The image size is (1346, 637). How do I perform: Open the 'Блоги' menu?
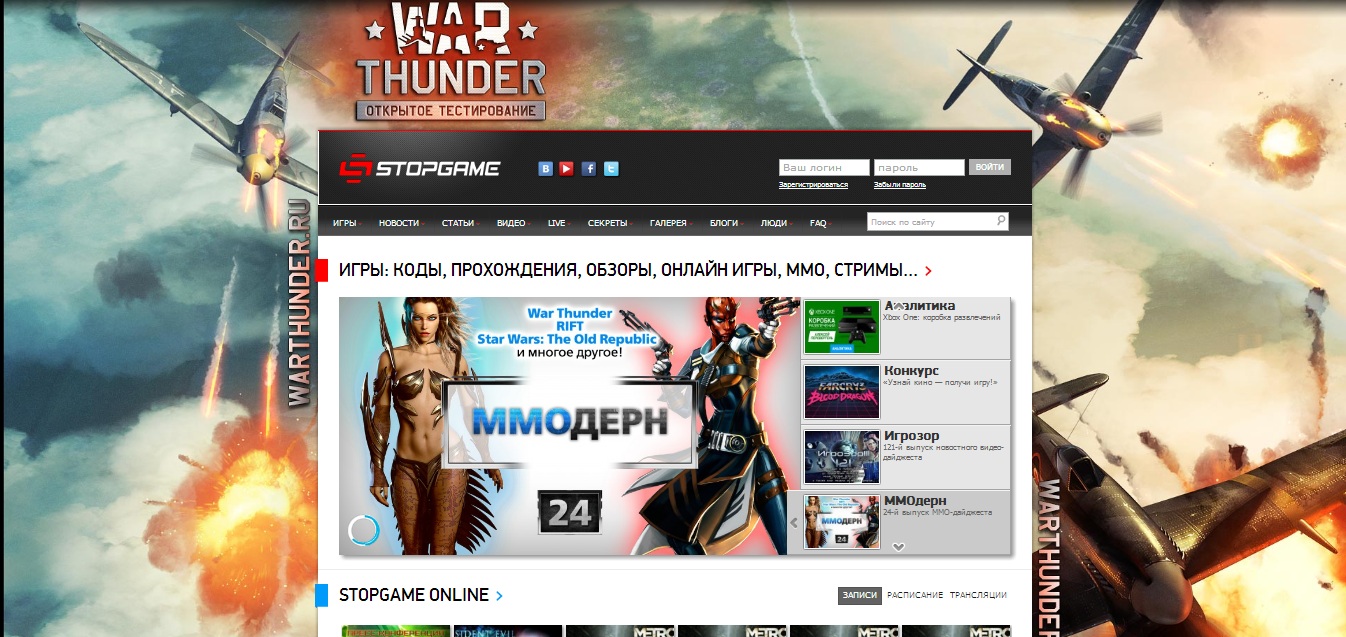click(x=724, y=223)
